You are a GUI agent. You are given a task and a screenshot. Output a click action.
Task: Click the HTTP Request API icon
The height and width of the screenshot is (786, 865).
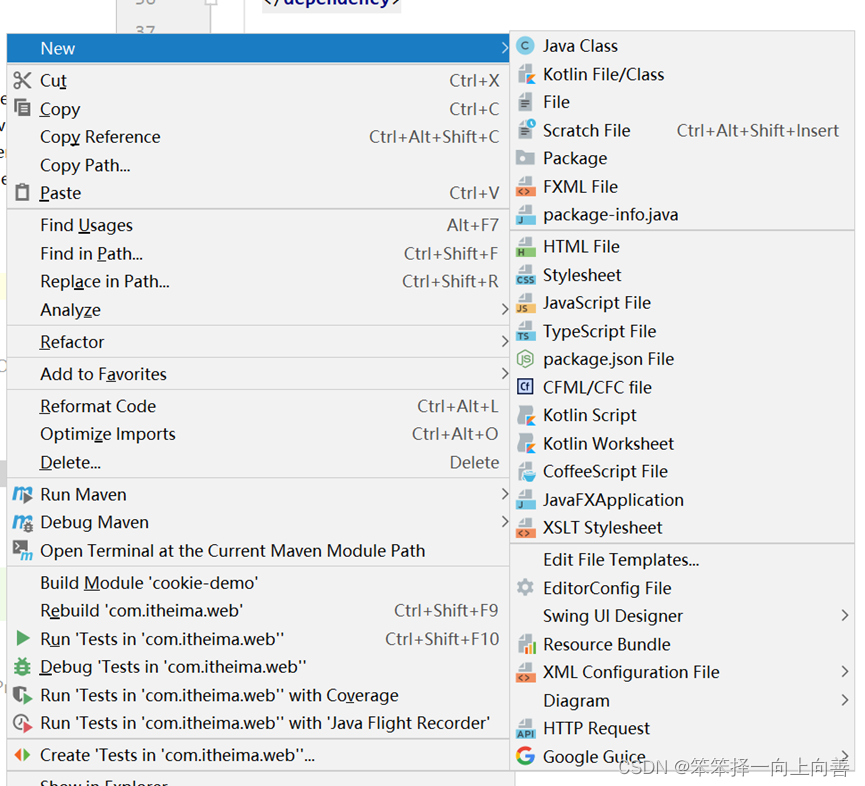[x=526, y=729]
